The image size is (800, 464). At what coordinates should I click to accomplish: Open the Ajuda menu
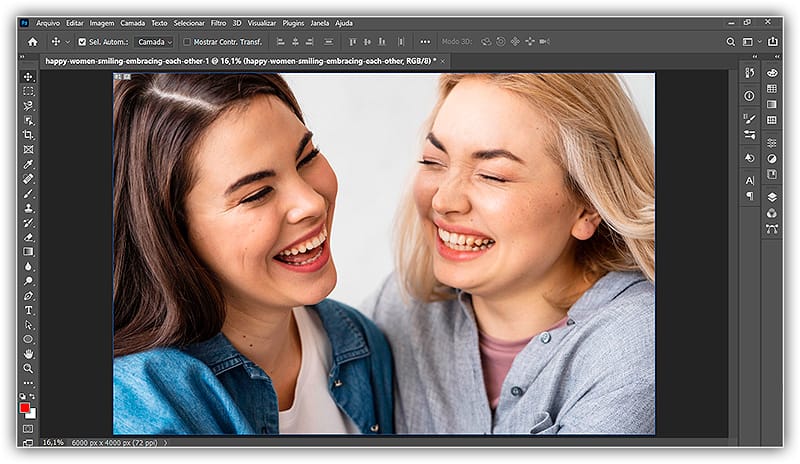344,23
